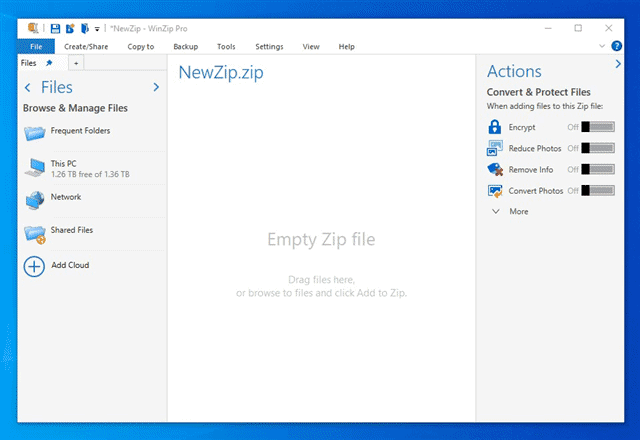The height and width of the screenshot is (440, 640).
Task: Click the Convert Photos icon
Action: pyautogui.click(x=495, y=191)
